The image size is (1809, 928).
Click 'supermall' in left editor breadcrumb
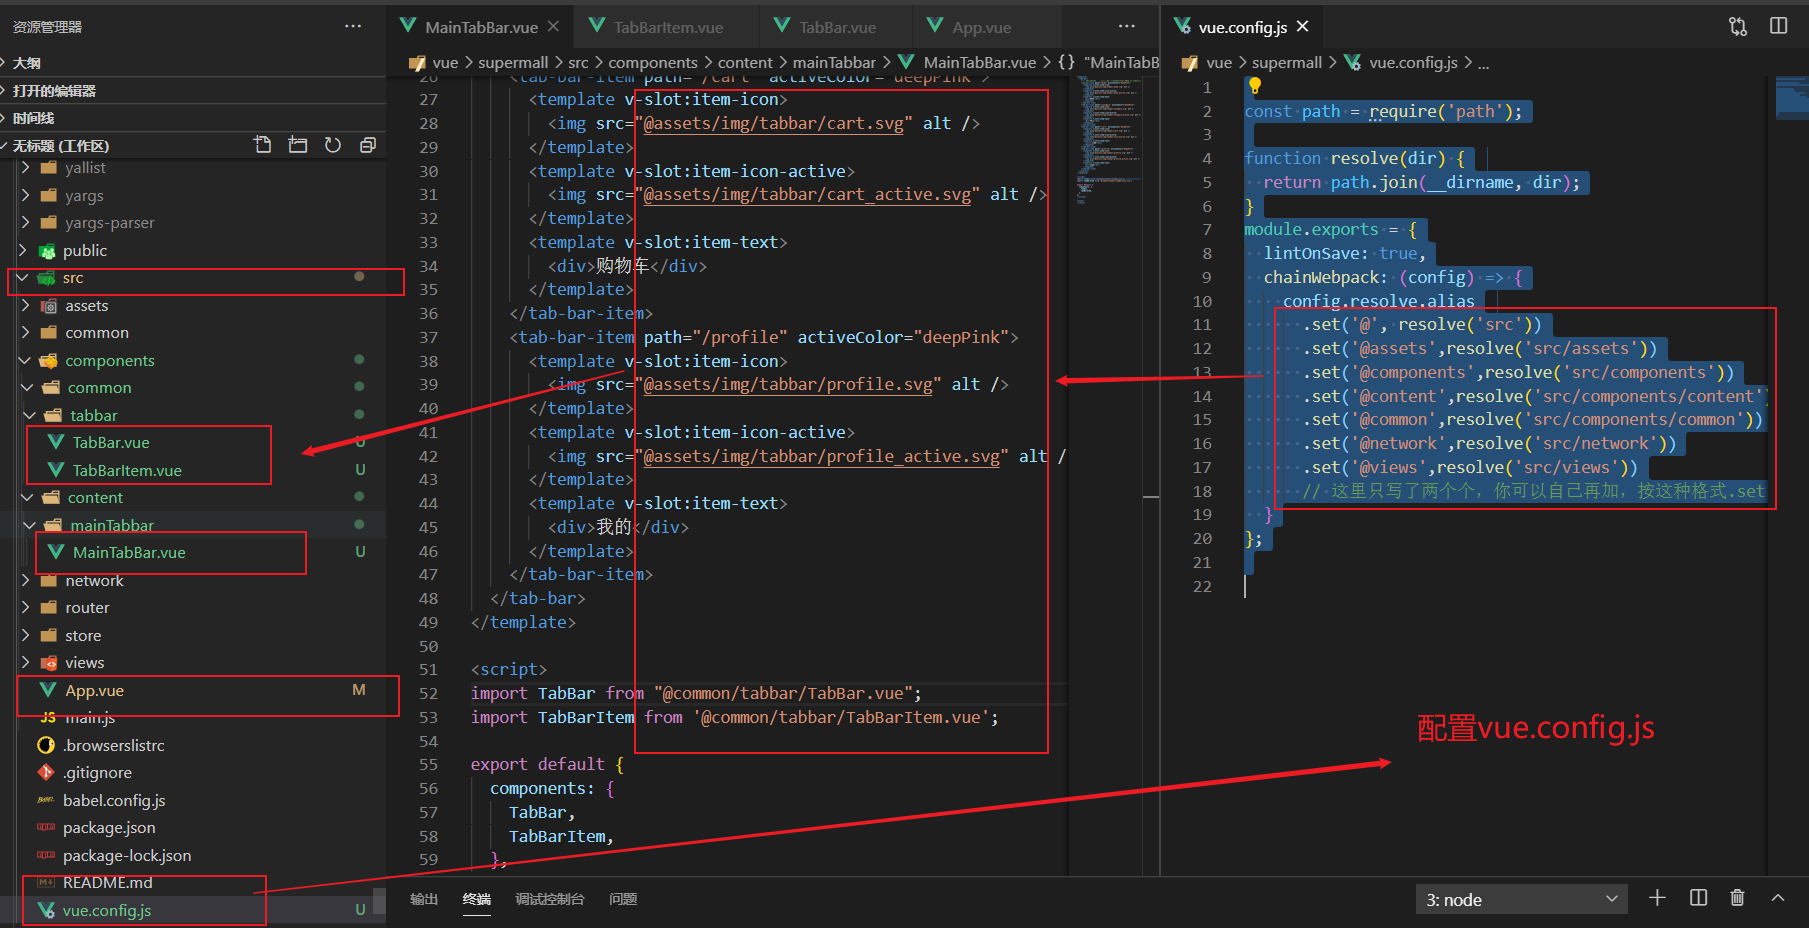(513, 62)
